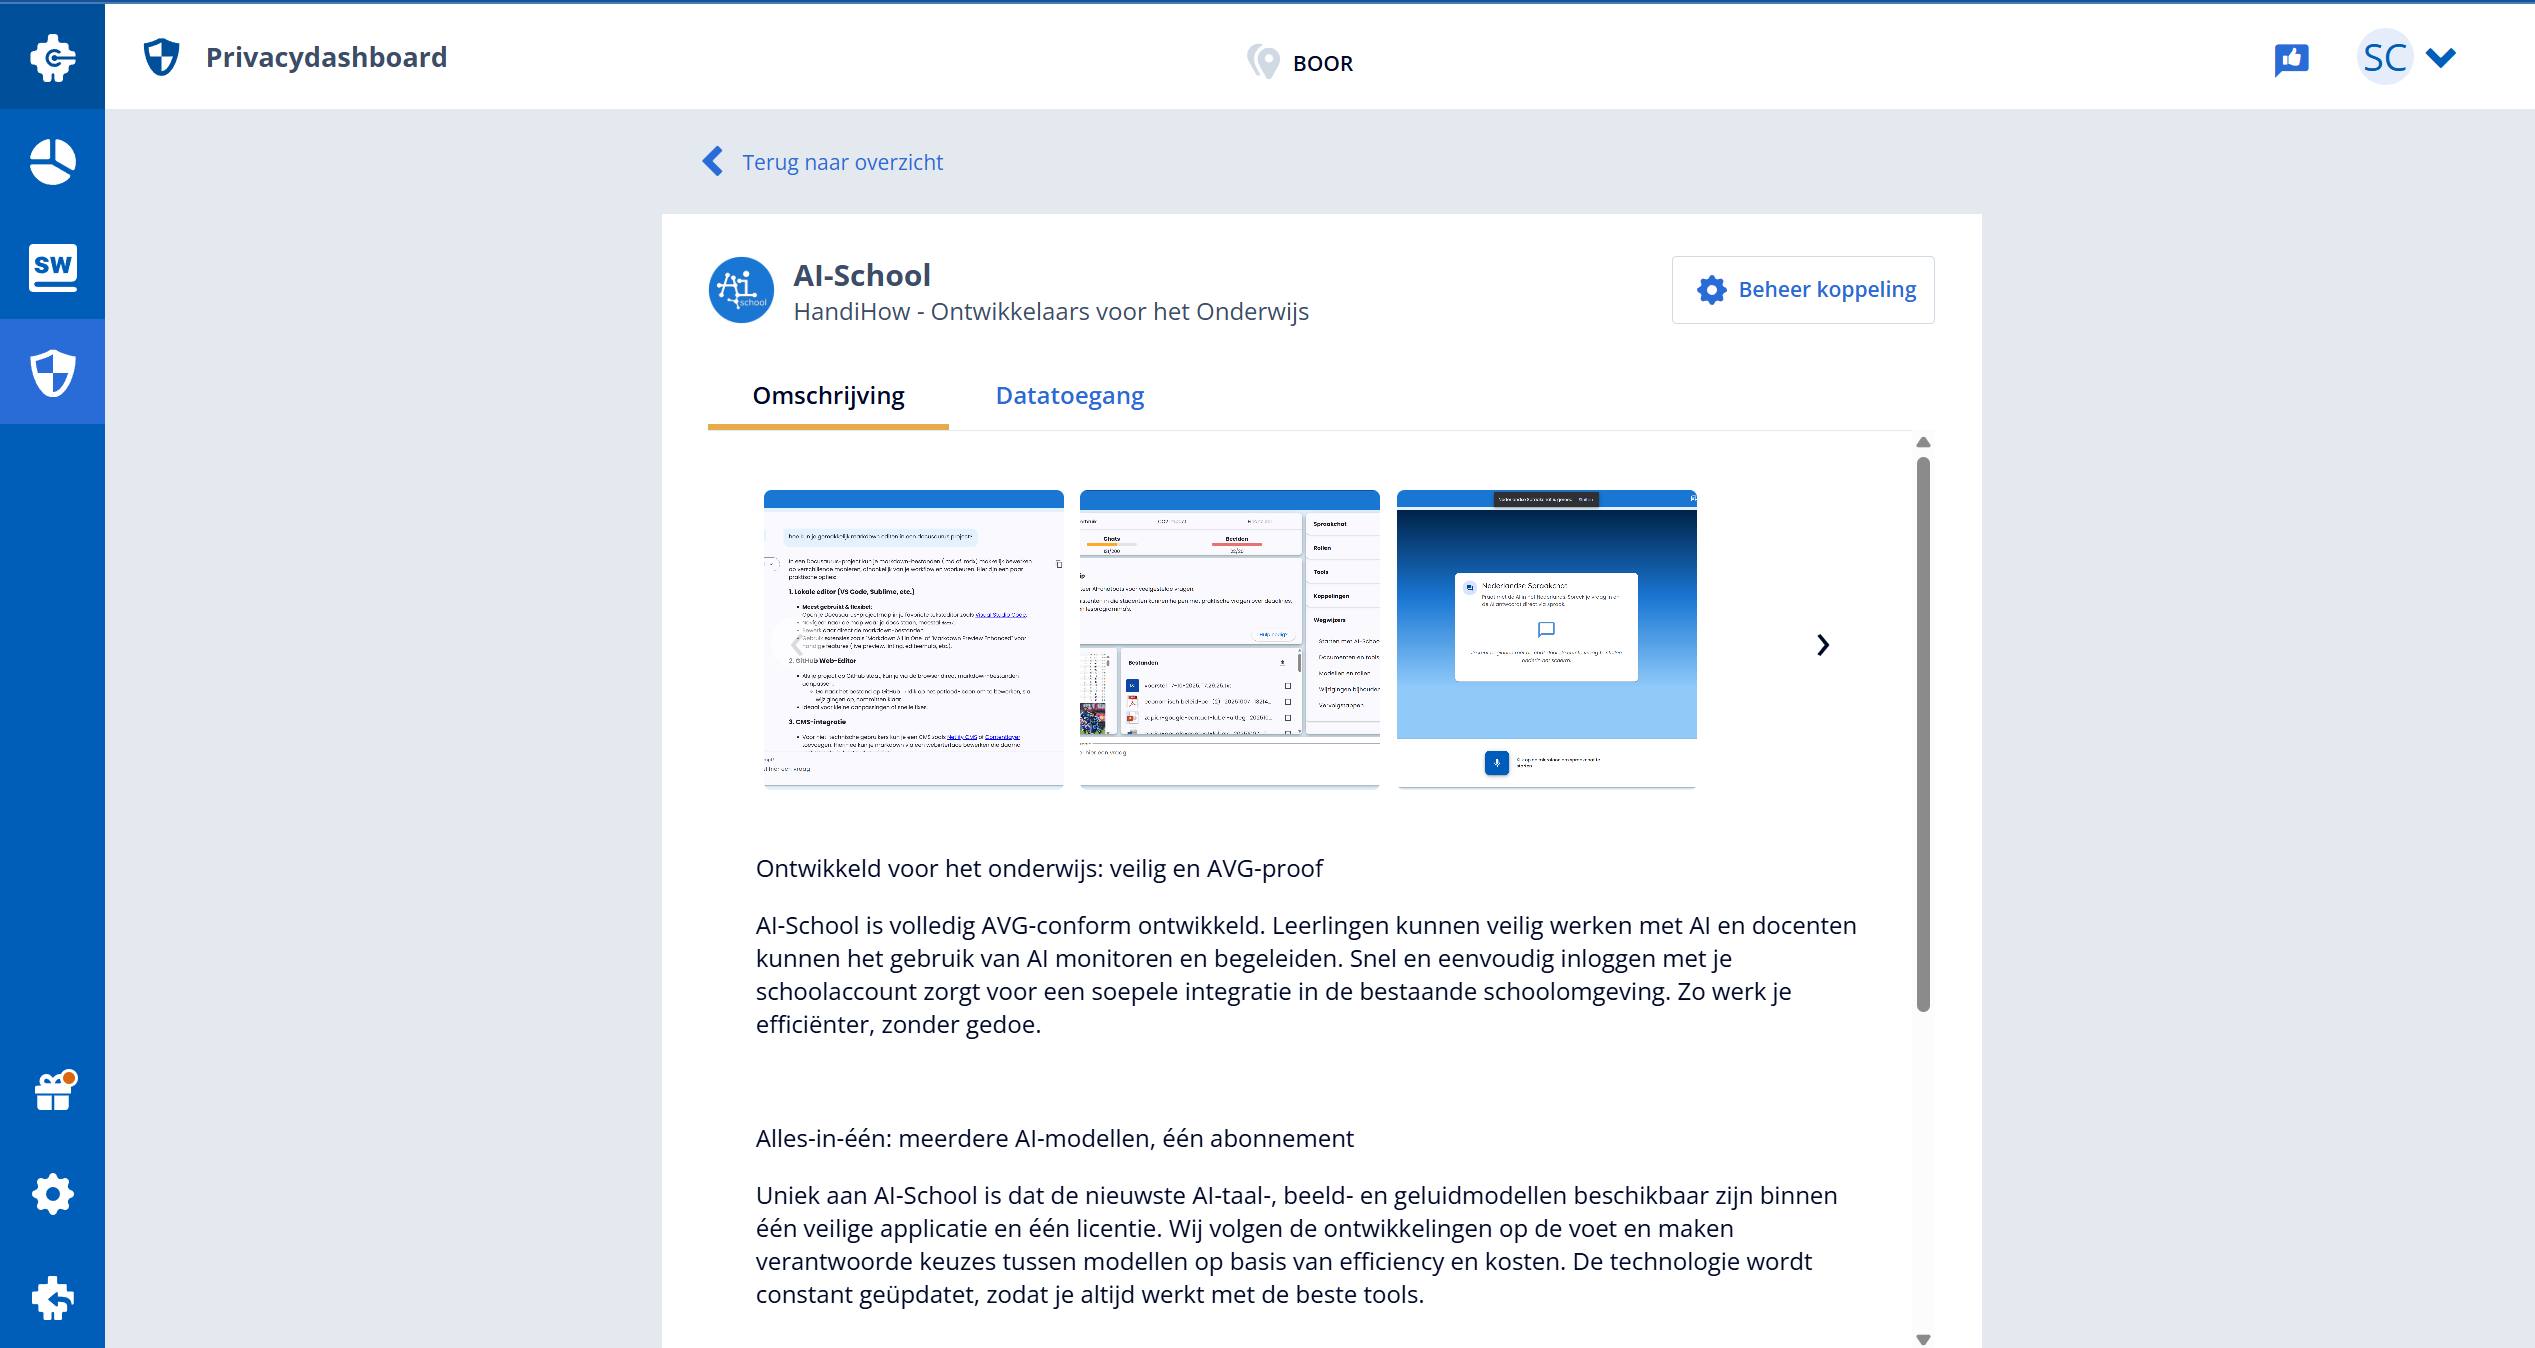This screenshot has width=2535, height=1348.
Task: Switch to the Datatoegang tab
Action: click(1069, 396)
